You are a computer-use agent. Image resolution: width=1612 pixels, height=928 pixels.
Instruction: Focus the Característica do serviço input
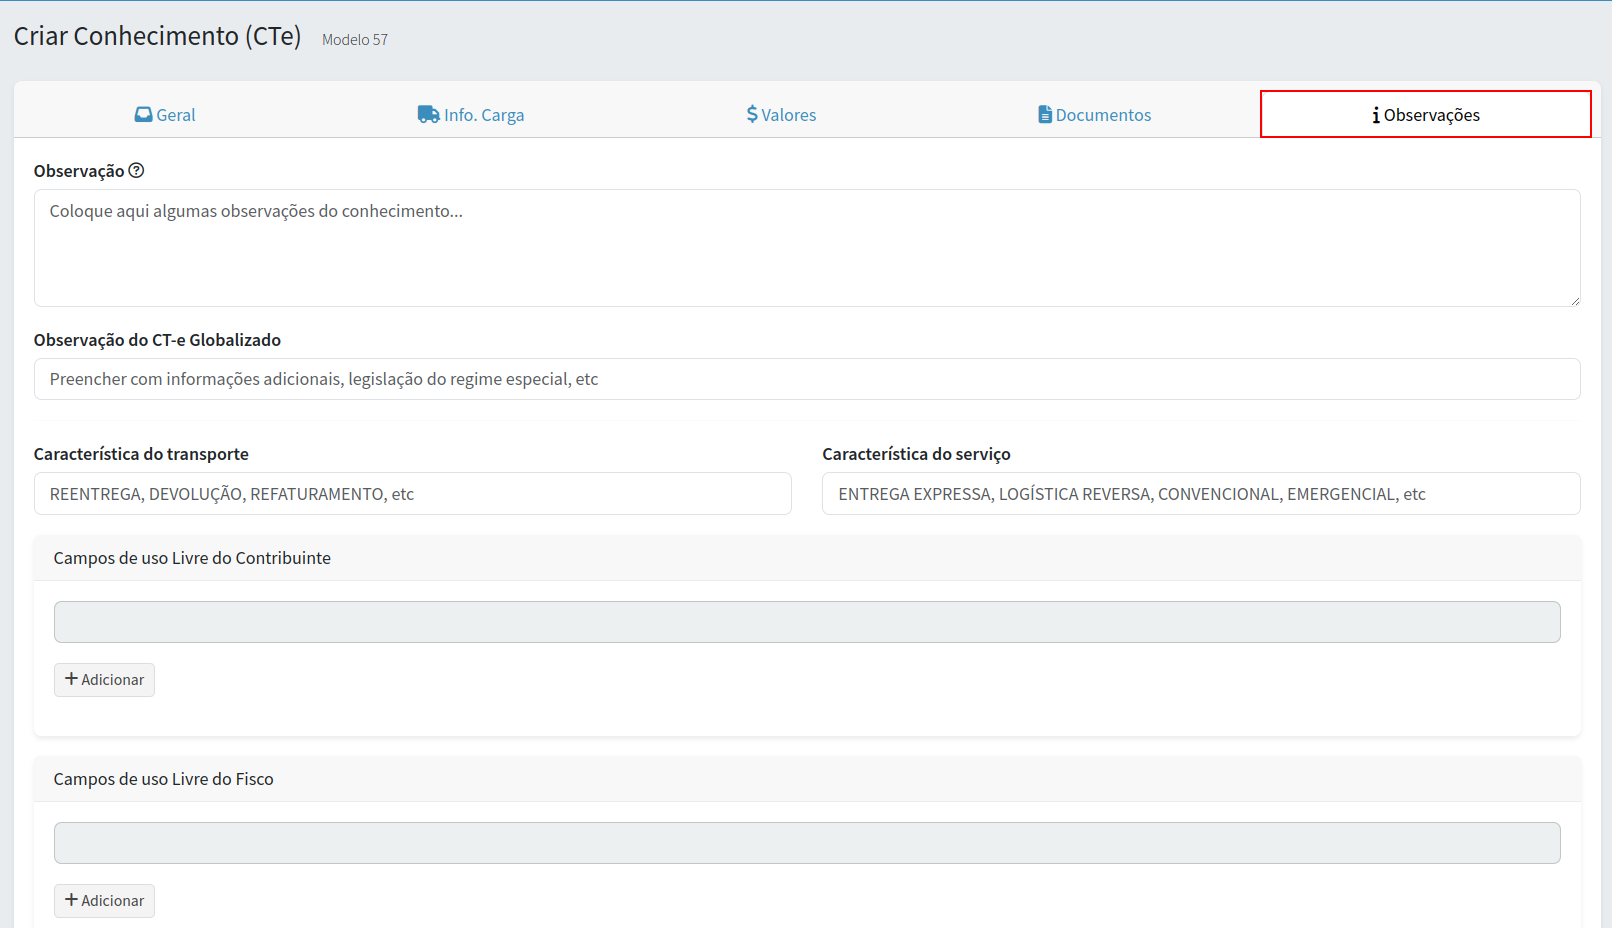click(x=1200, y=494)
